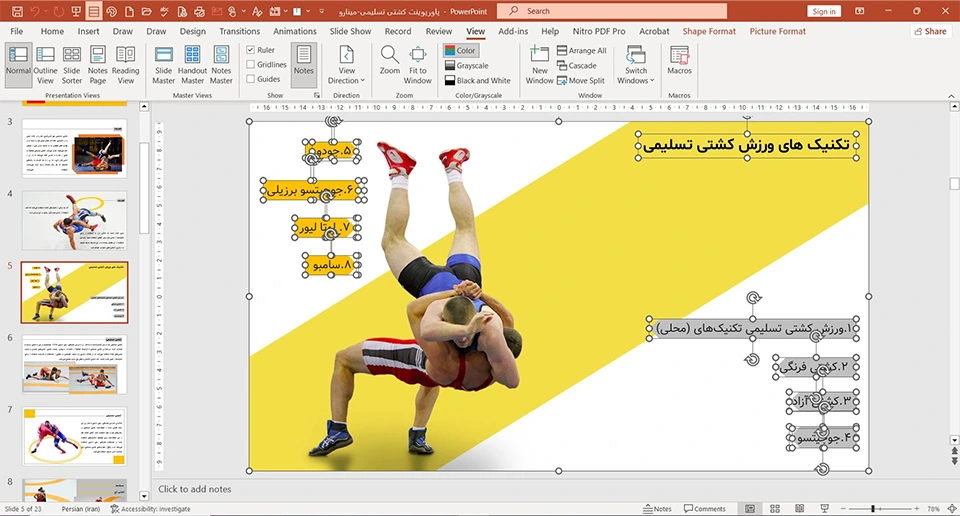
Task: Select Color view mode
Action: (460, 51)
